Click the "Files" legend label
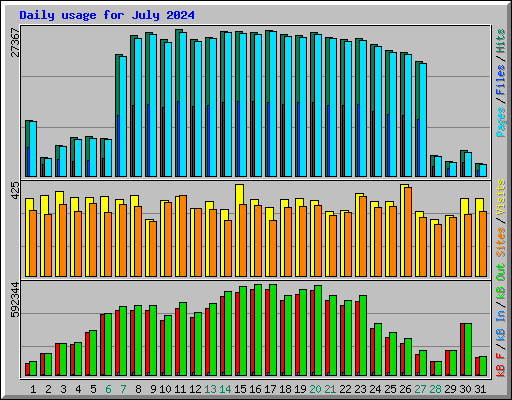 pos(501,80)
